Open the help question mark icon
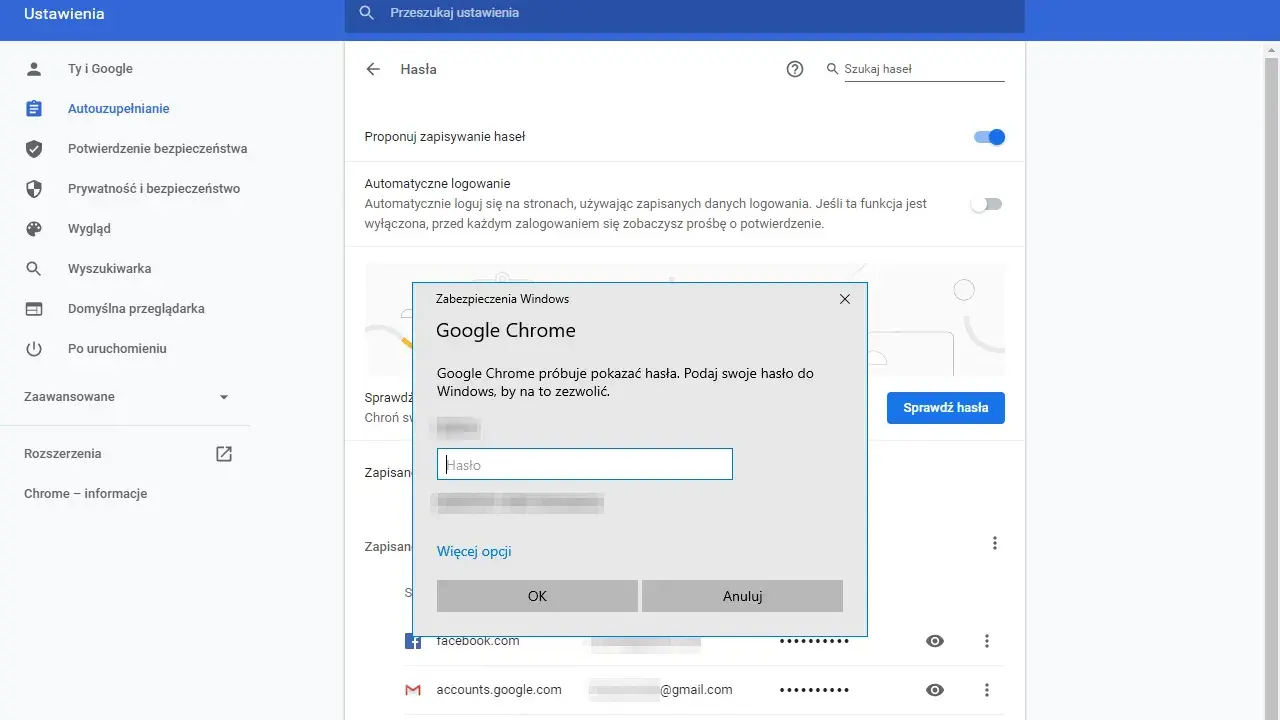1280x720 pixels. 795,69
